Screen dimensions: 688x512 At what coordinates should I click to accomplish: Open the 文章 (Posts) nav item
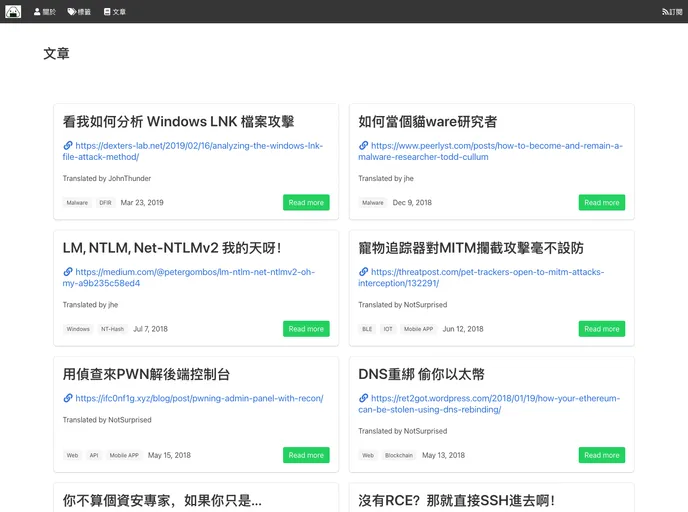click(115, 12)
